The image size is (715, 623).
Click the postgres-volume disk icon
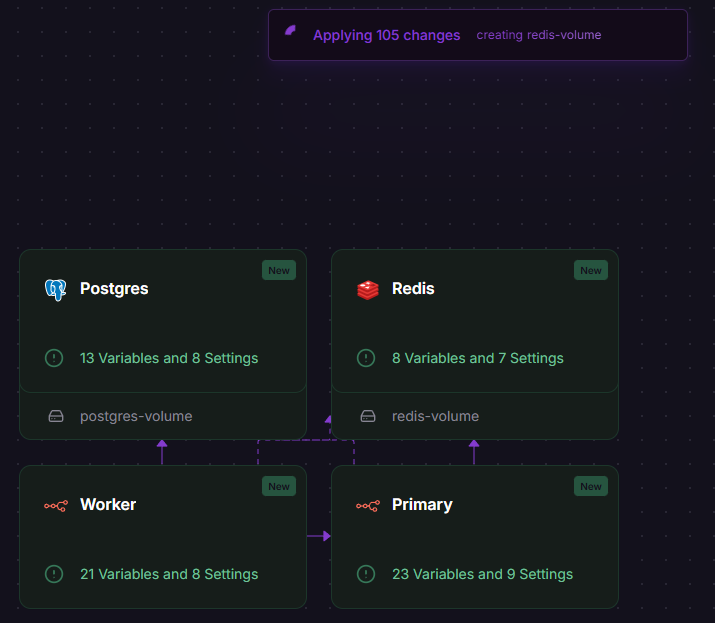click(56, 416)
